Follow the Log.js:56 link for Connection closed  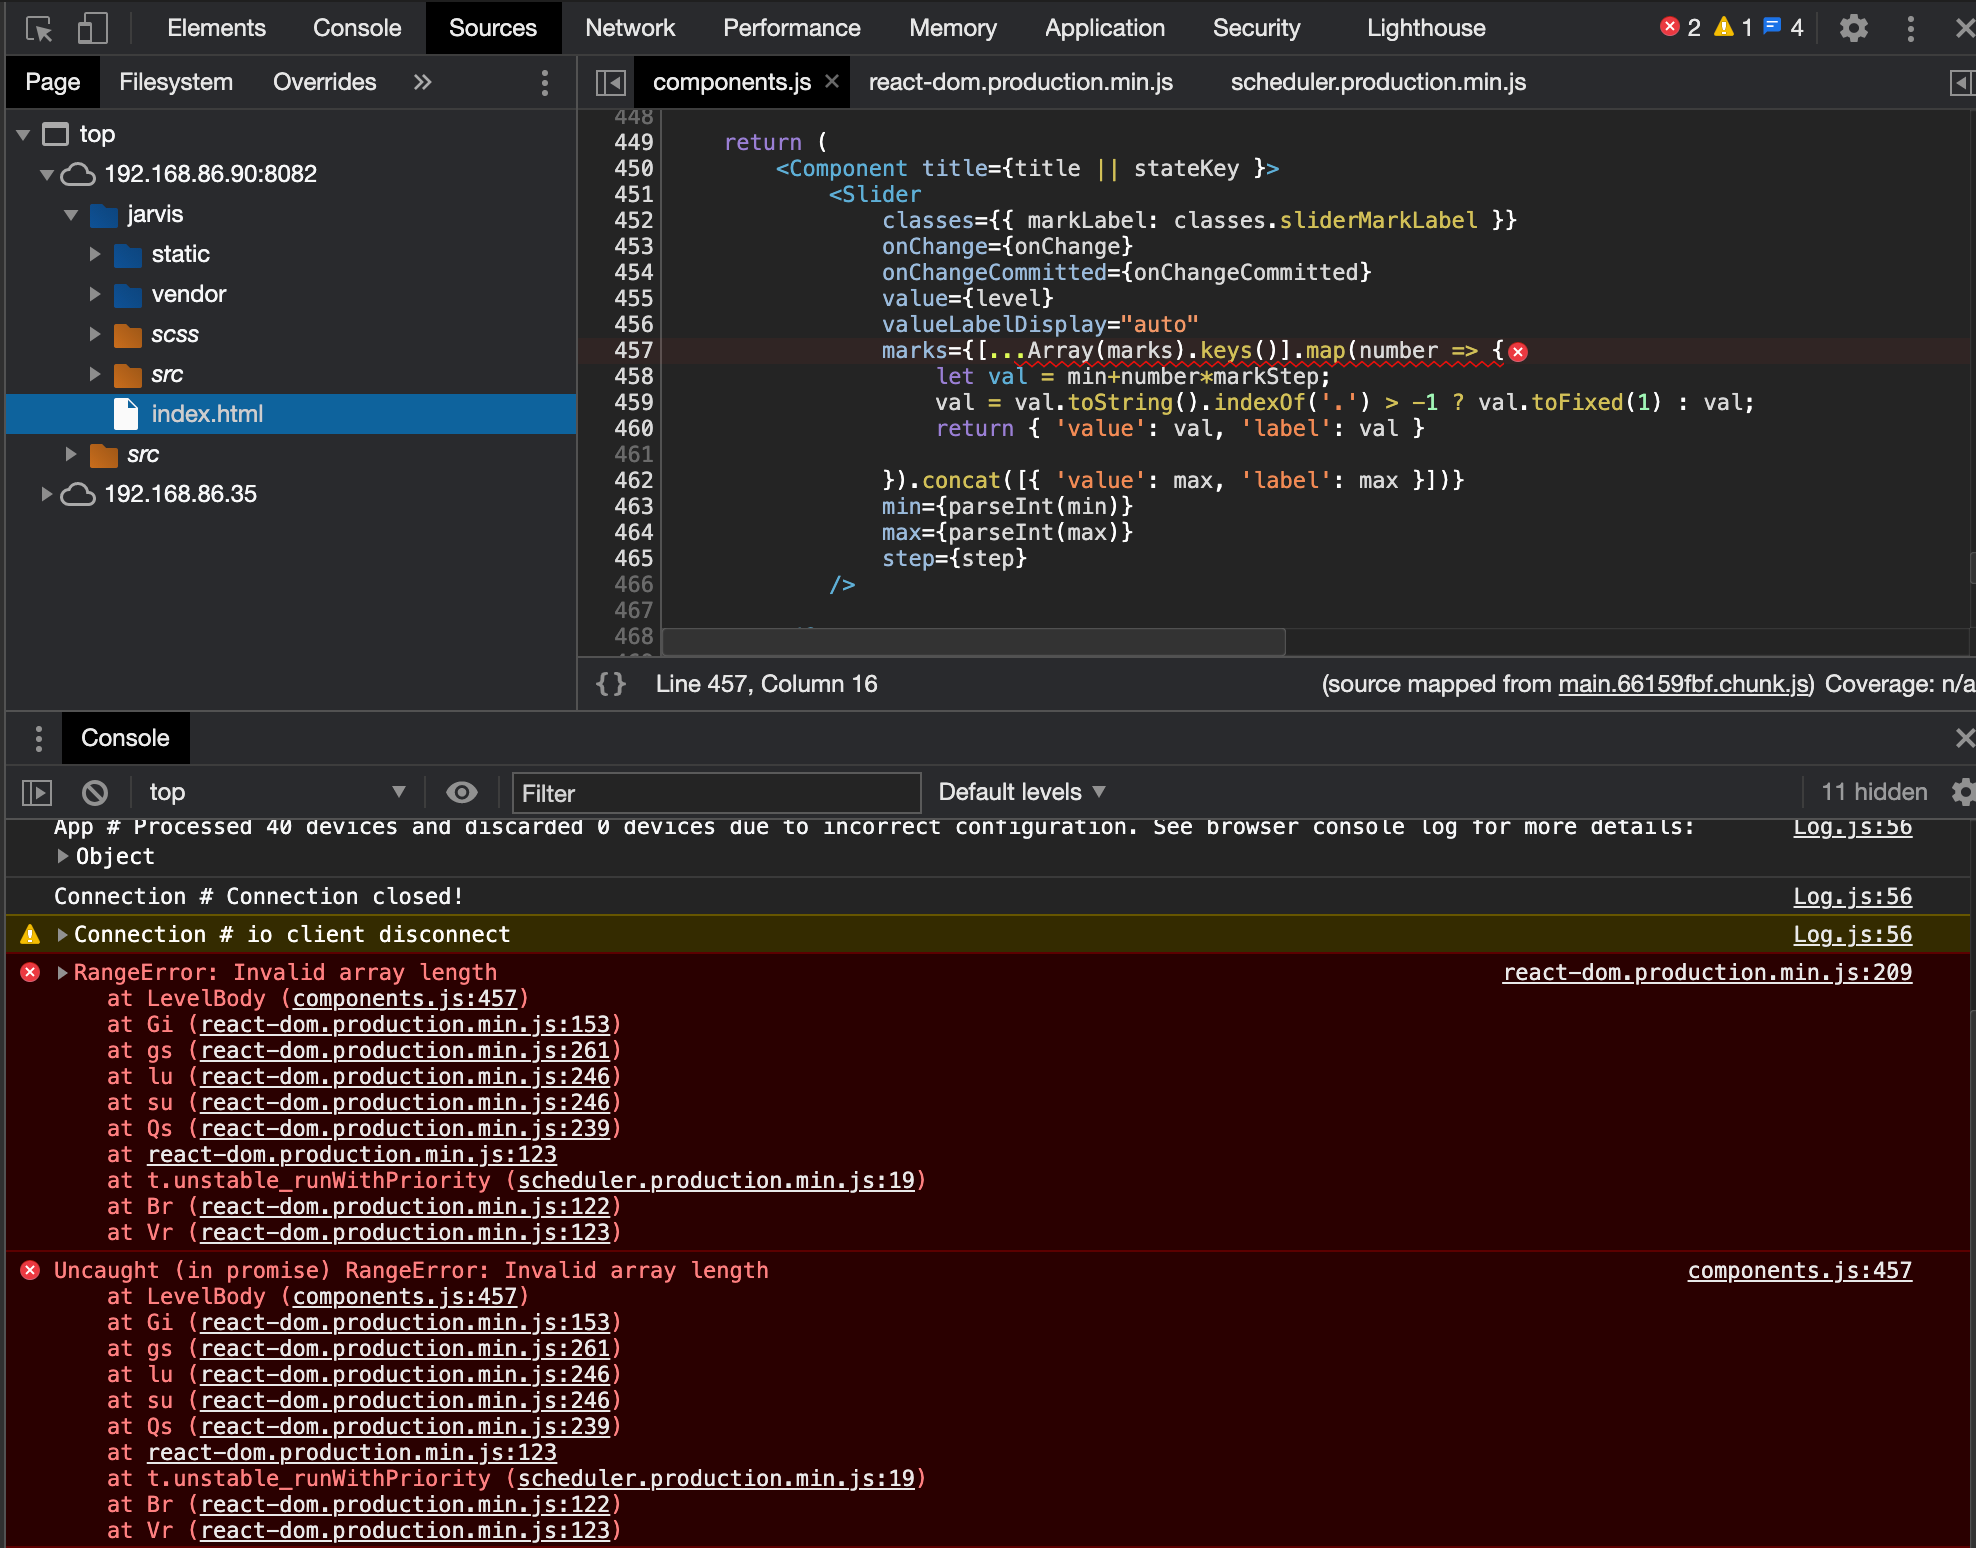[x=1852, y=896]
